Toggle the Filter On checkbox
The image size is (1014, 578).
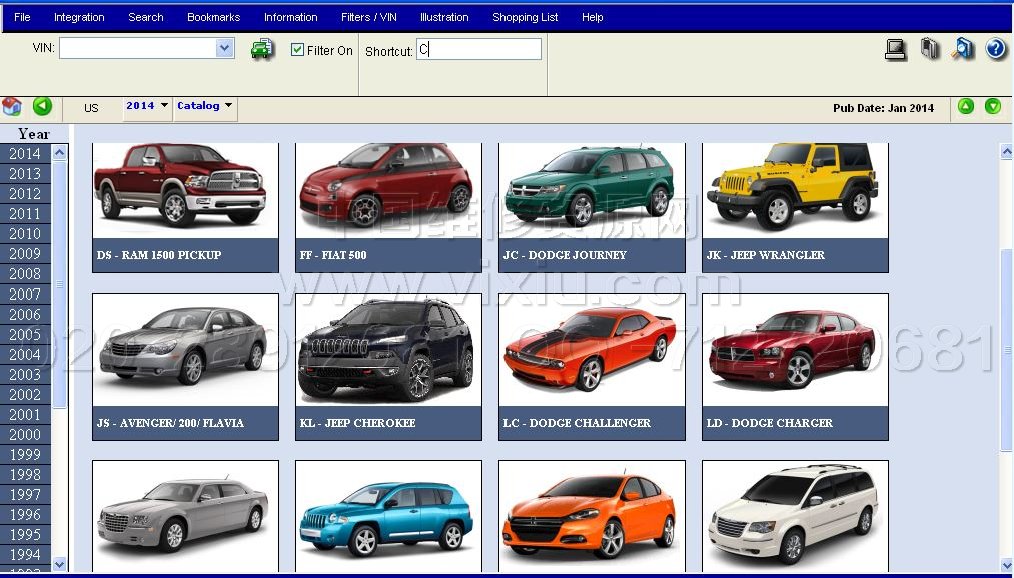coord(297,50)
